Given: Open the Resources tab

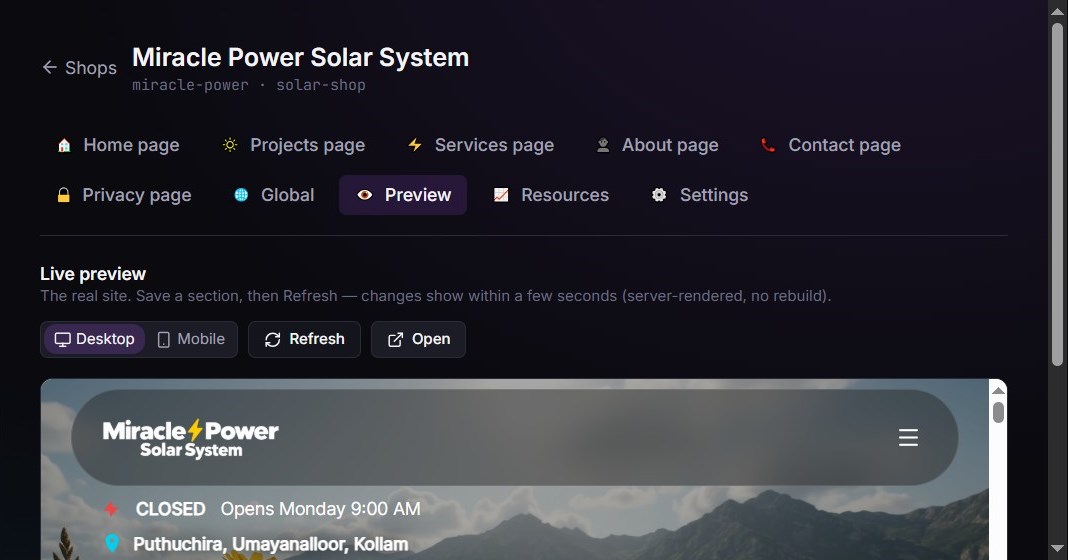Looking at the screenshot, I should pos(550,195).
